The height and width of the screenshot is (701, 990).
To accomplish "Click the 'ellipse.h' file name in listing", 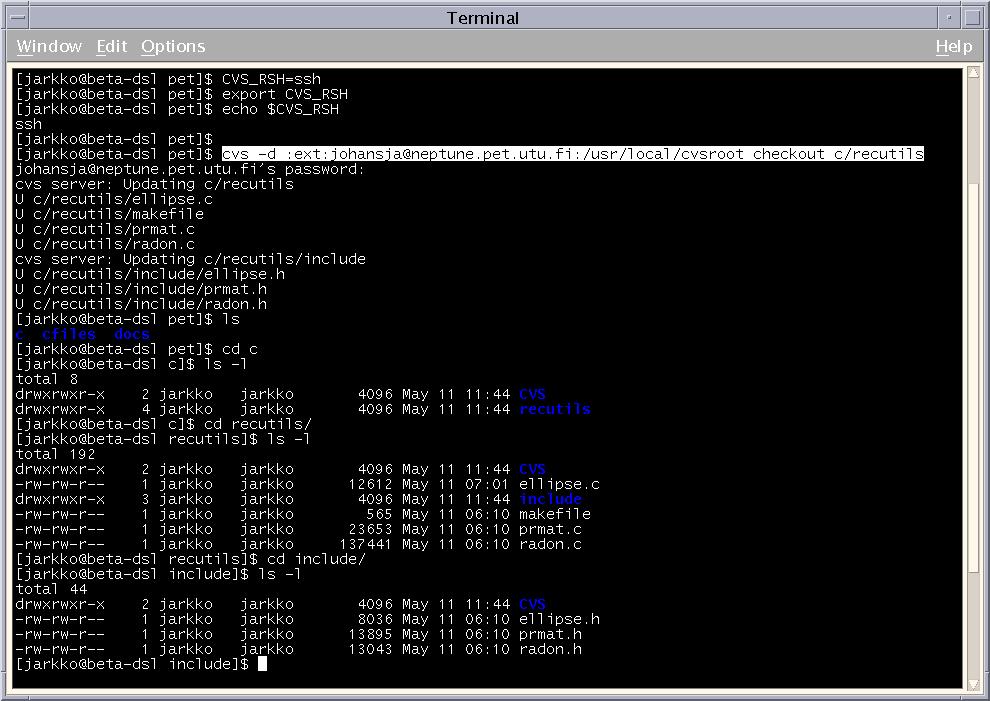I will point(559,619).
